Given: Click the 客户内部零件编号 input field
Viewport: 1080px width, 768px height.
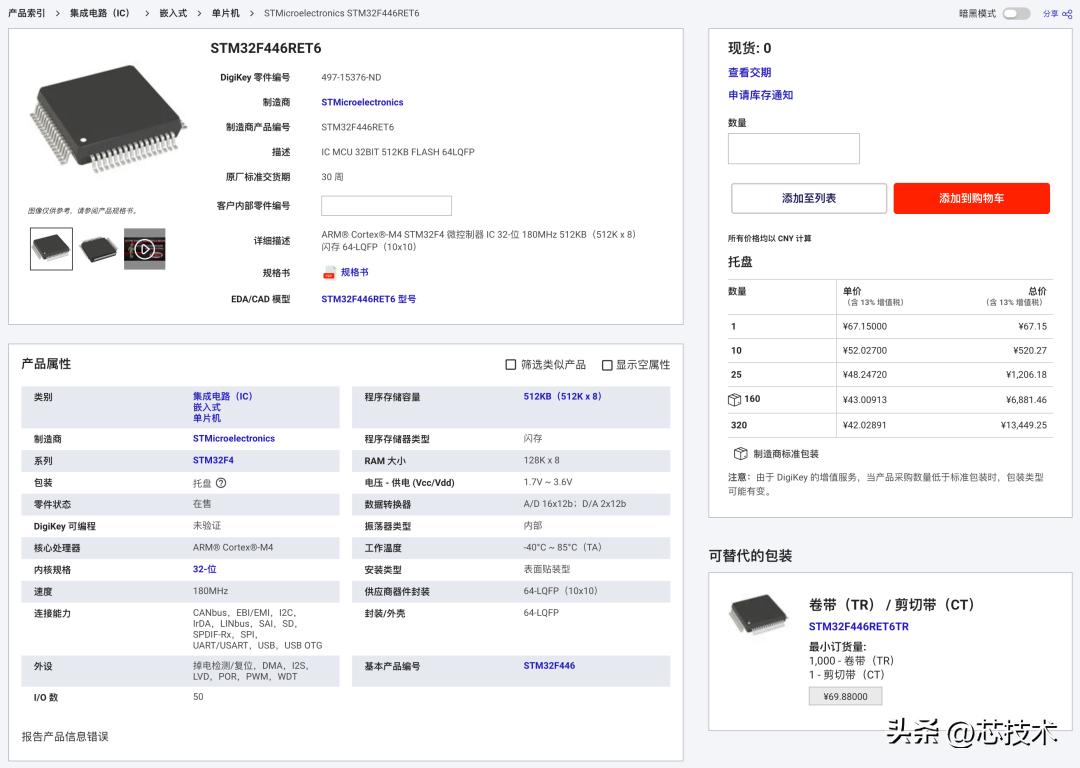Looking at the screenshot, I should pos(386,205).
